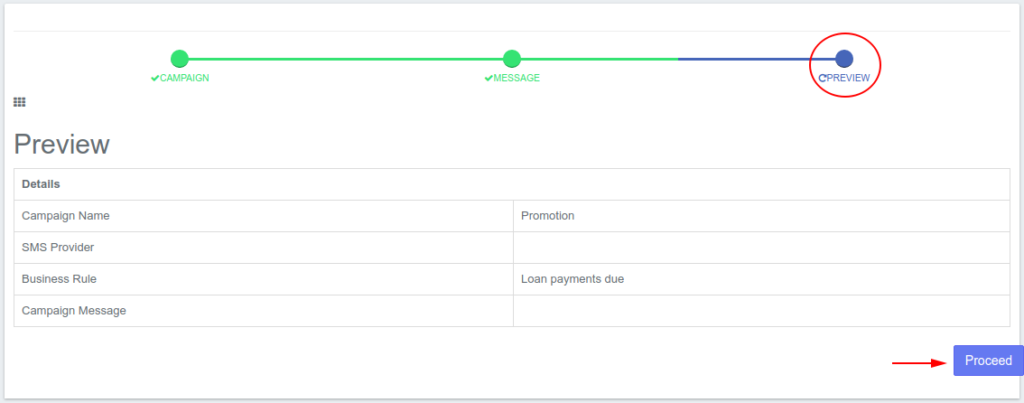The width and height of the screenshot is (1024, 403).
Task: Open the grid menu icon above Preview
Action: (x=20, y=102)
